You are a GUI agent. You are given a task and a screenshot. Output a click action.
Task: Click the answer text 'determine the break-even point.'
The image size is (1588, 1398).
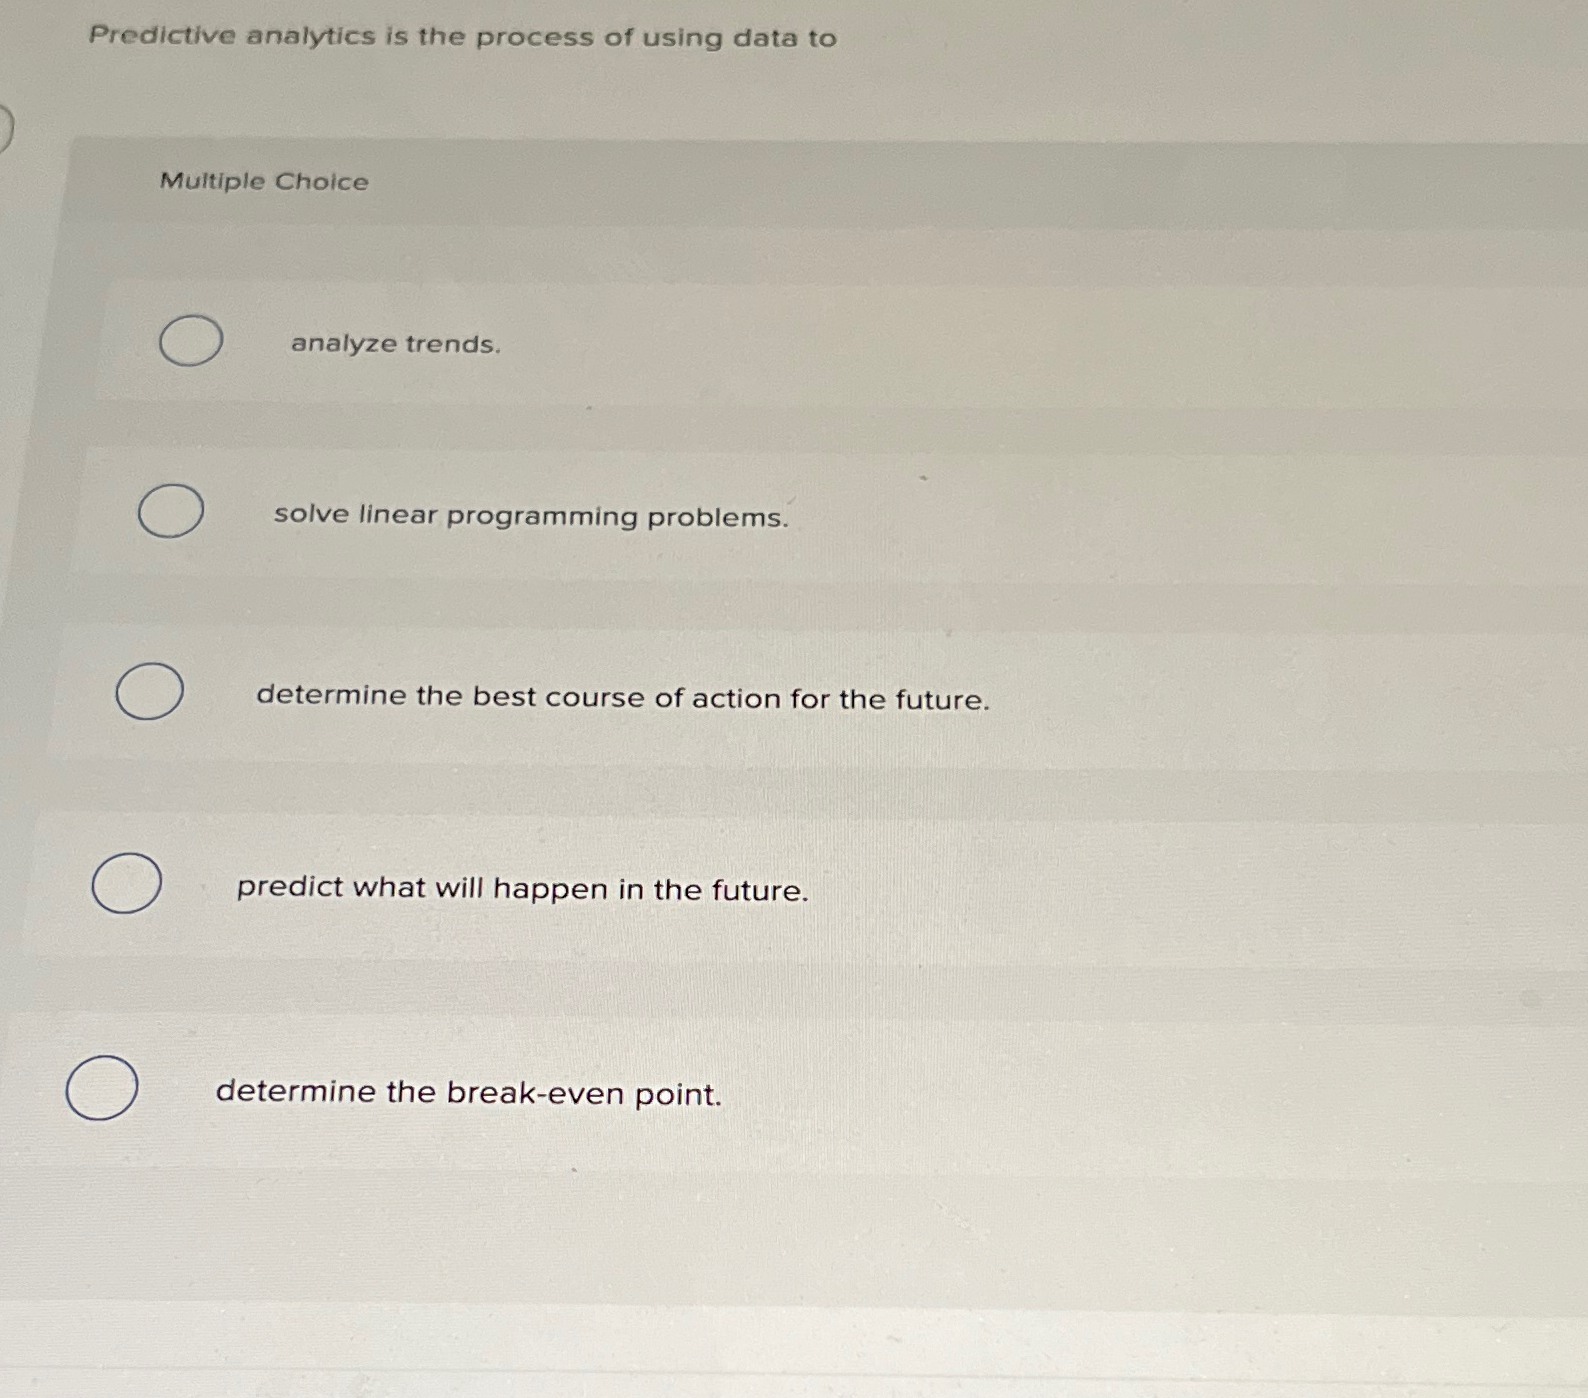click(470, 1092)
